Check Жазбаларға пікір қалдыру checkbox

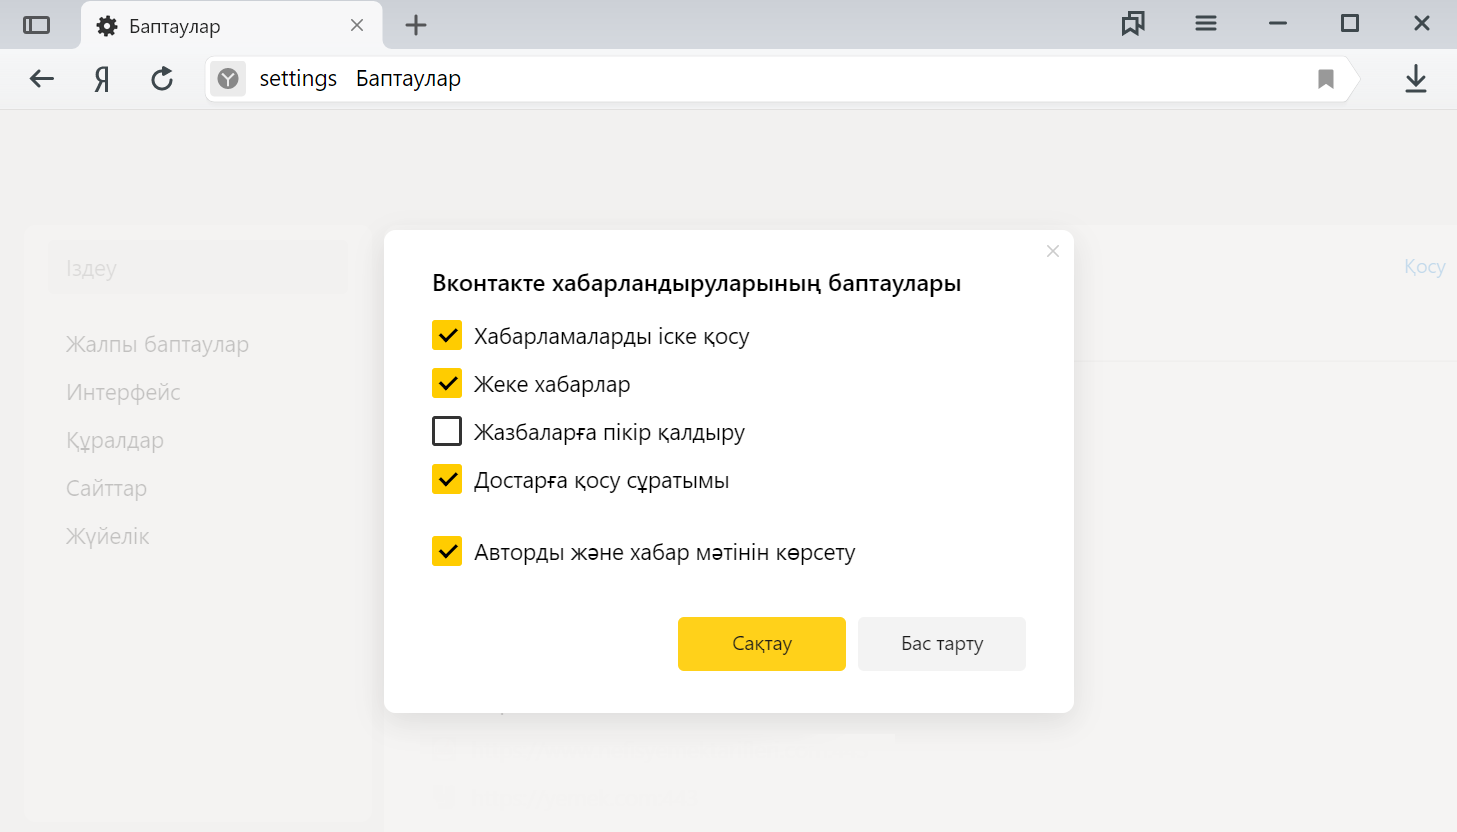point(447,431)
